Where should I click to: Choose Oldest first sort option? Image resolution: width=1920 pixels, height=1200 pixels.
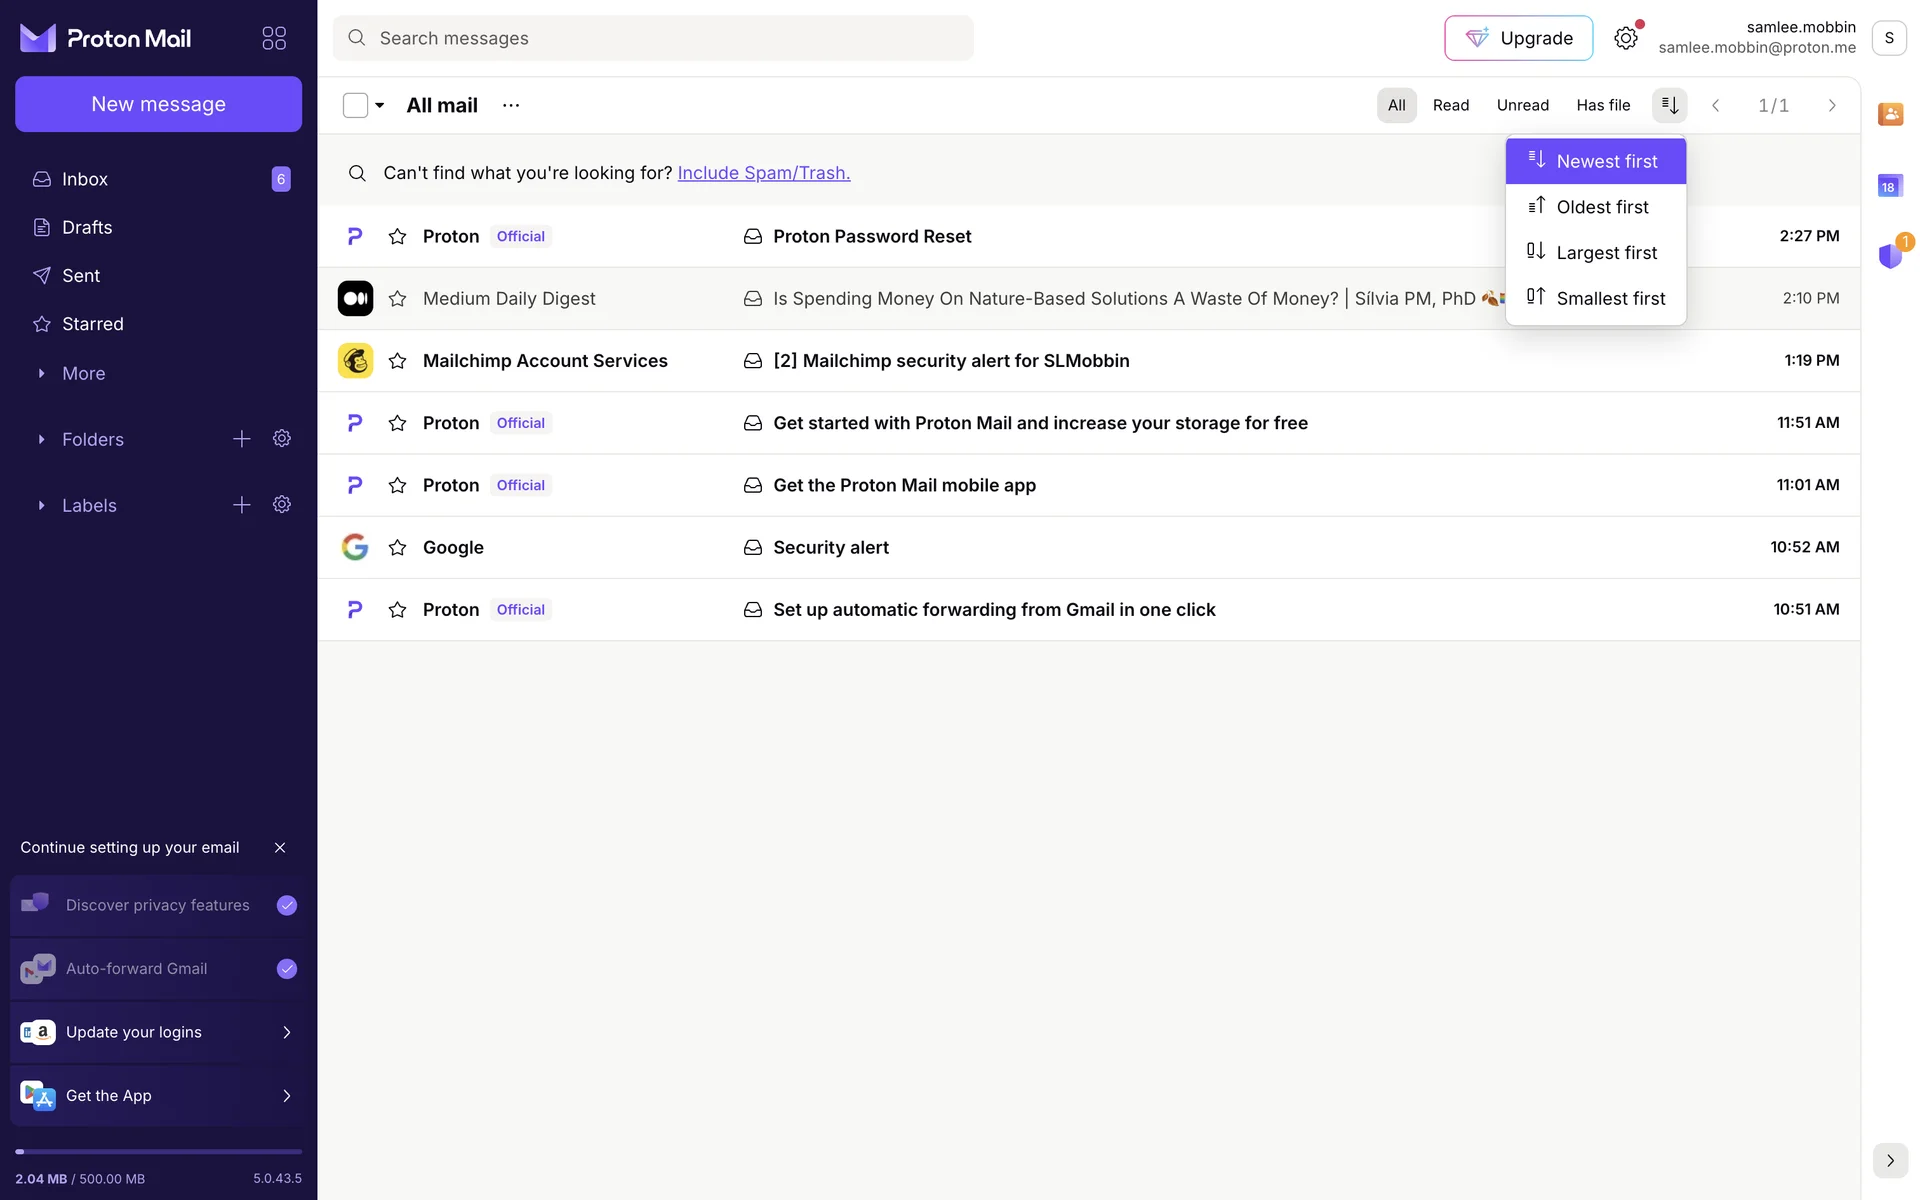click(x=1601, y=207)
